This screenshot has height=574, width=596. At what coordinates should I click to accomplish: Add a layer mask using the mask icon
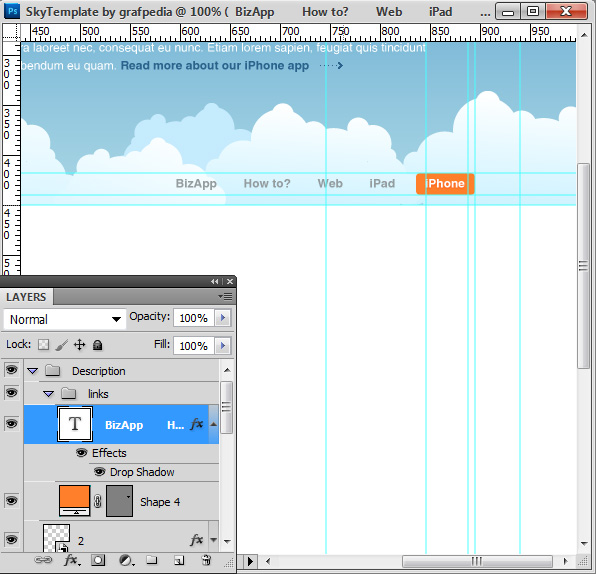click(98, 560)
